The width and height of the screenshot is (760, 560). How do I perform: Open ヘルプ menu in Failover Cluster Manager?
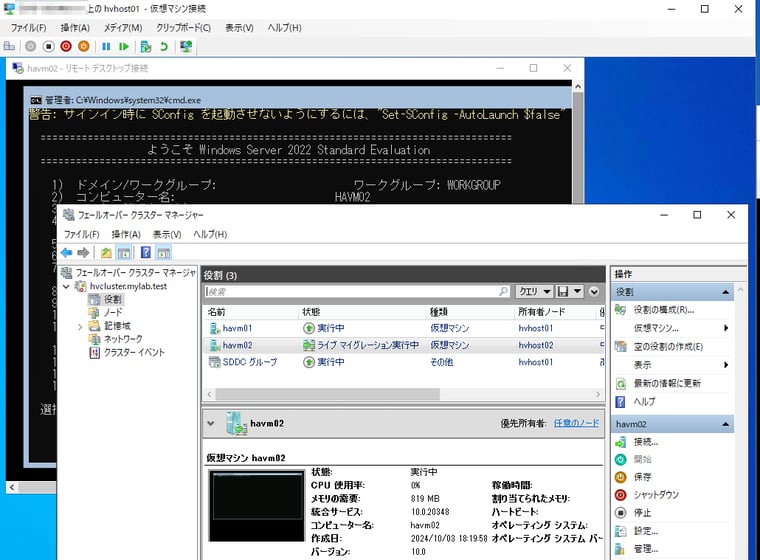(210, 234)
